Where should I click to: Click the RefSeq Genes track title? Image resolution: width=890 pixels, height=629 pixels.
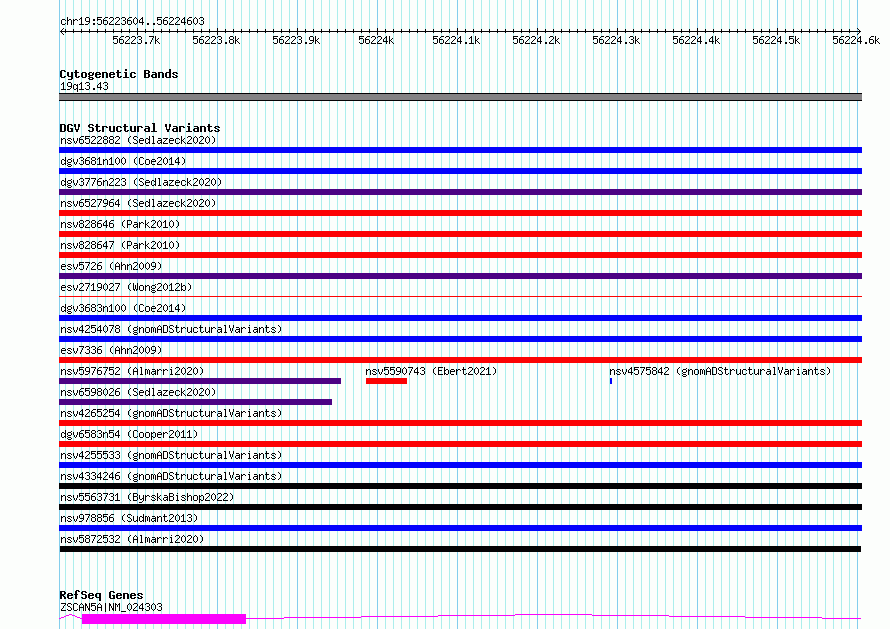click(x=101, y=595)
